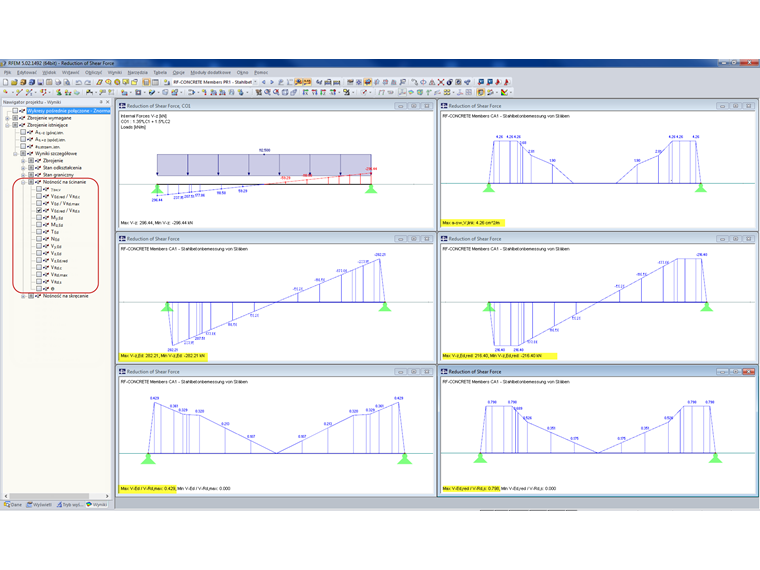Close the Nawigator projektu panel
The height and width of the screenshot is (570, 760).
click(108, 102)
